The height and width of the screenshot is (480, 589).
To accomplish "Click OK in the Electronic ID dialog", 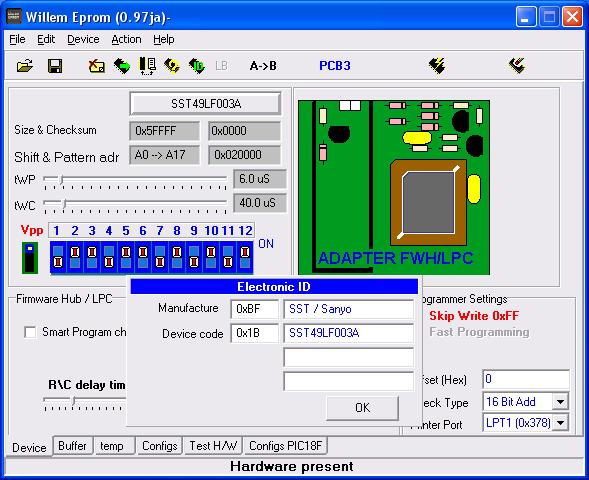I will click(362, 408).
